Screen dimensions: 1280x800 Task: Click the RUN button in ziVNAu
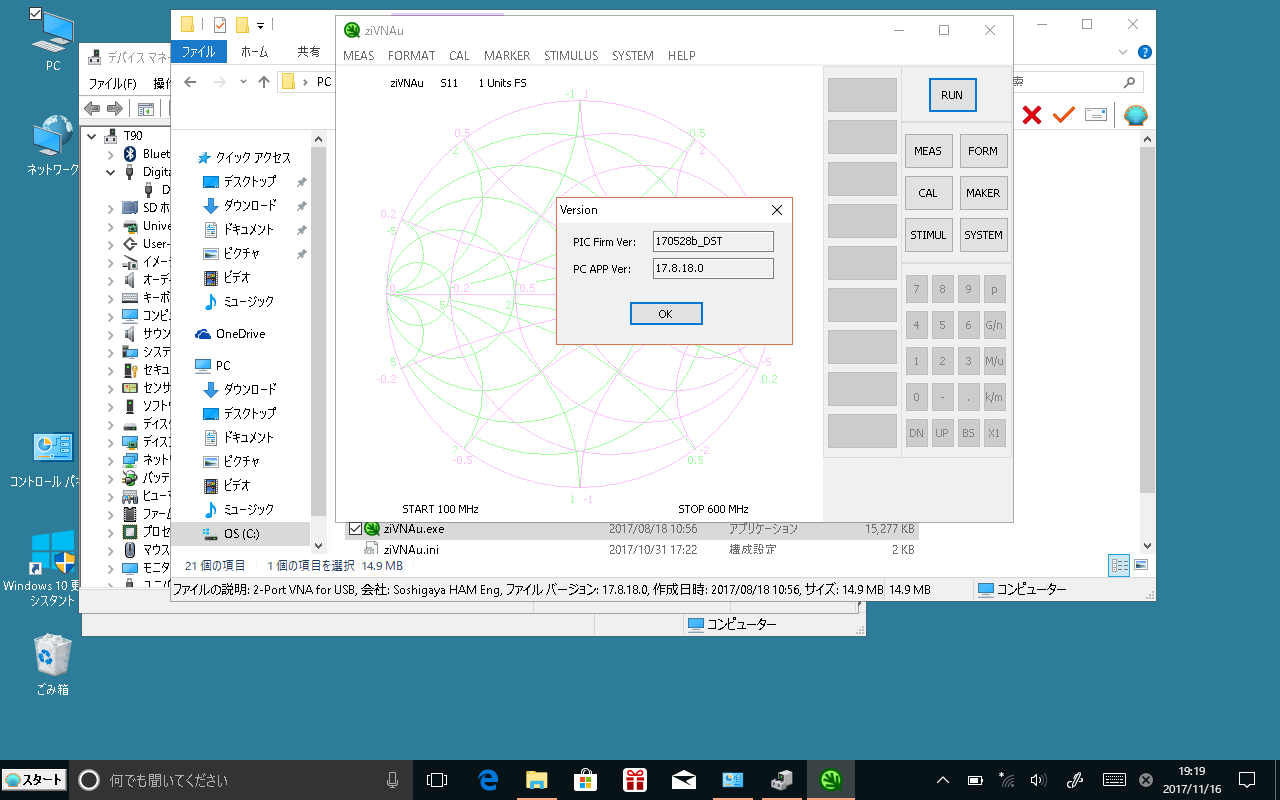(x=952, y=95)
